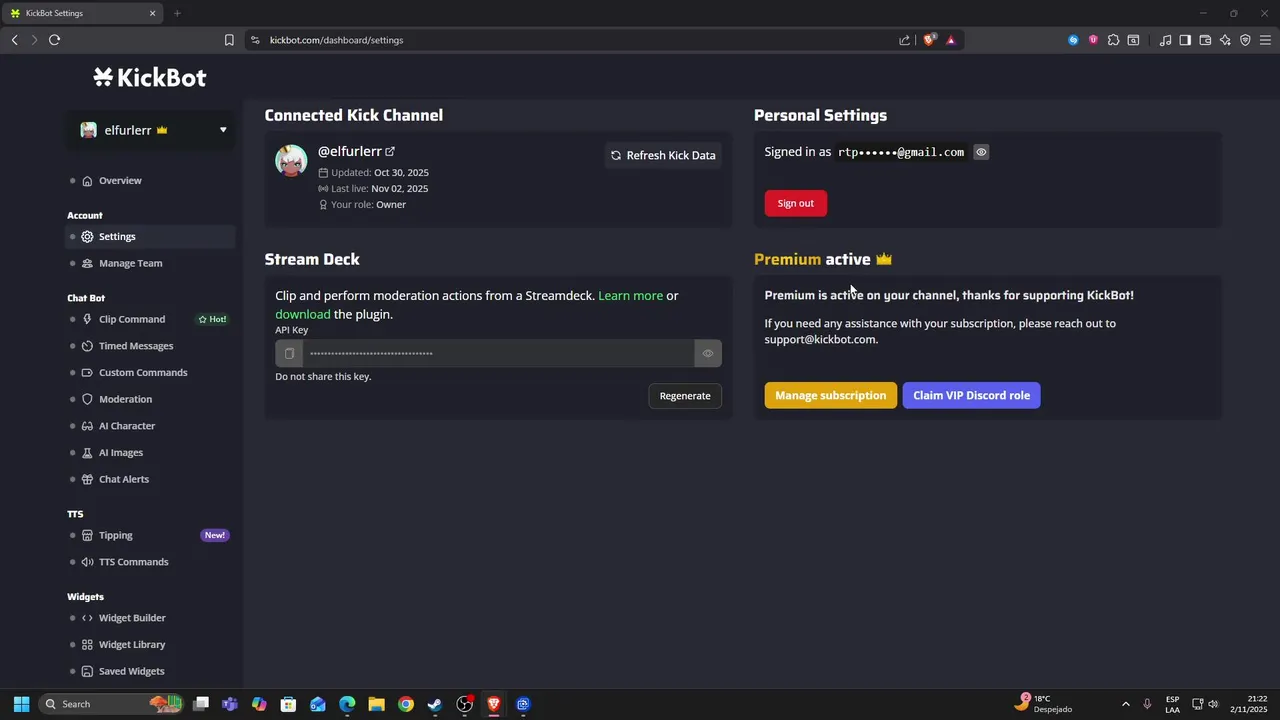Screen dimensions: 1280x720
Task: Open a new browser tab with plus
Action: click(177, 13)
